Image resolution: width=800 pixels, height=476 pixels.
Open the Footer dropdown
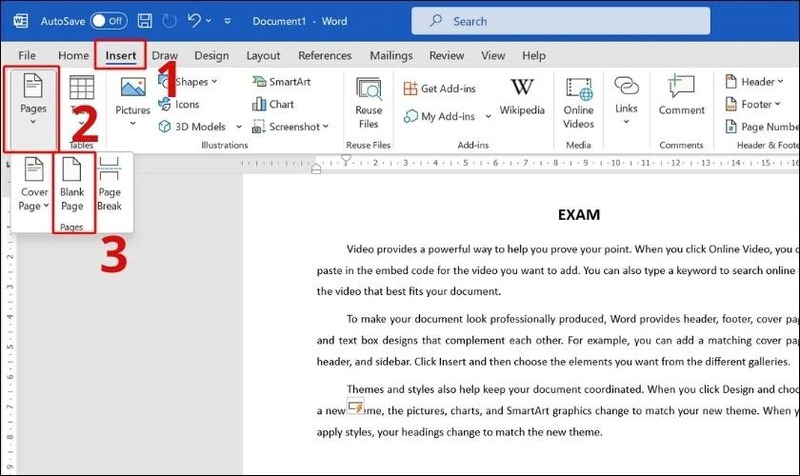pos(753,104)
